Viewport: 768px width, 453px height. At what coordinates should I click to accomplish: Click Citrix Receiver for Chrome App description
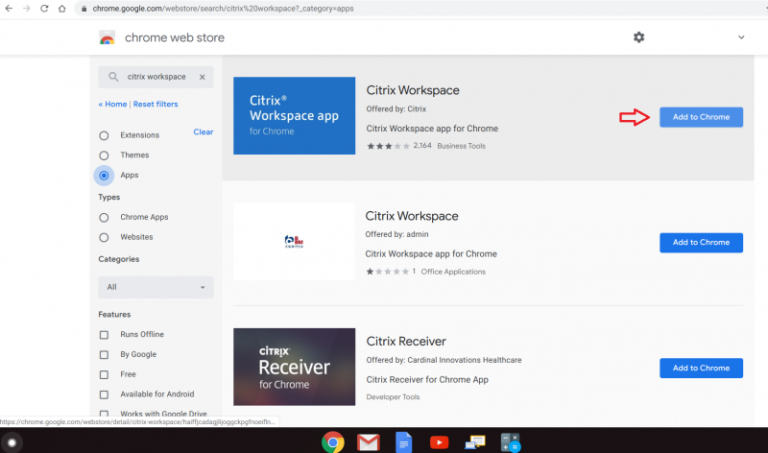pos(427,380)
